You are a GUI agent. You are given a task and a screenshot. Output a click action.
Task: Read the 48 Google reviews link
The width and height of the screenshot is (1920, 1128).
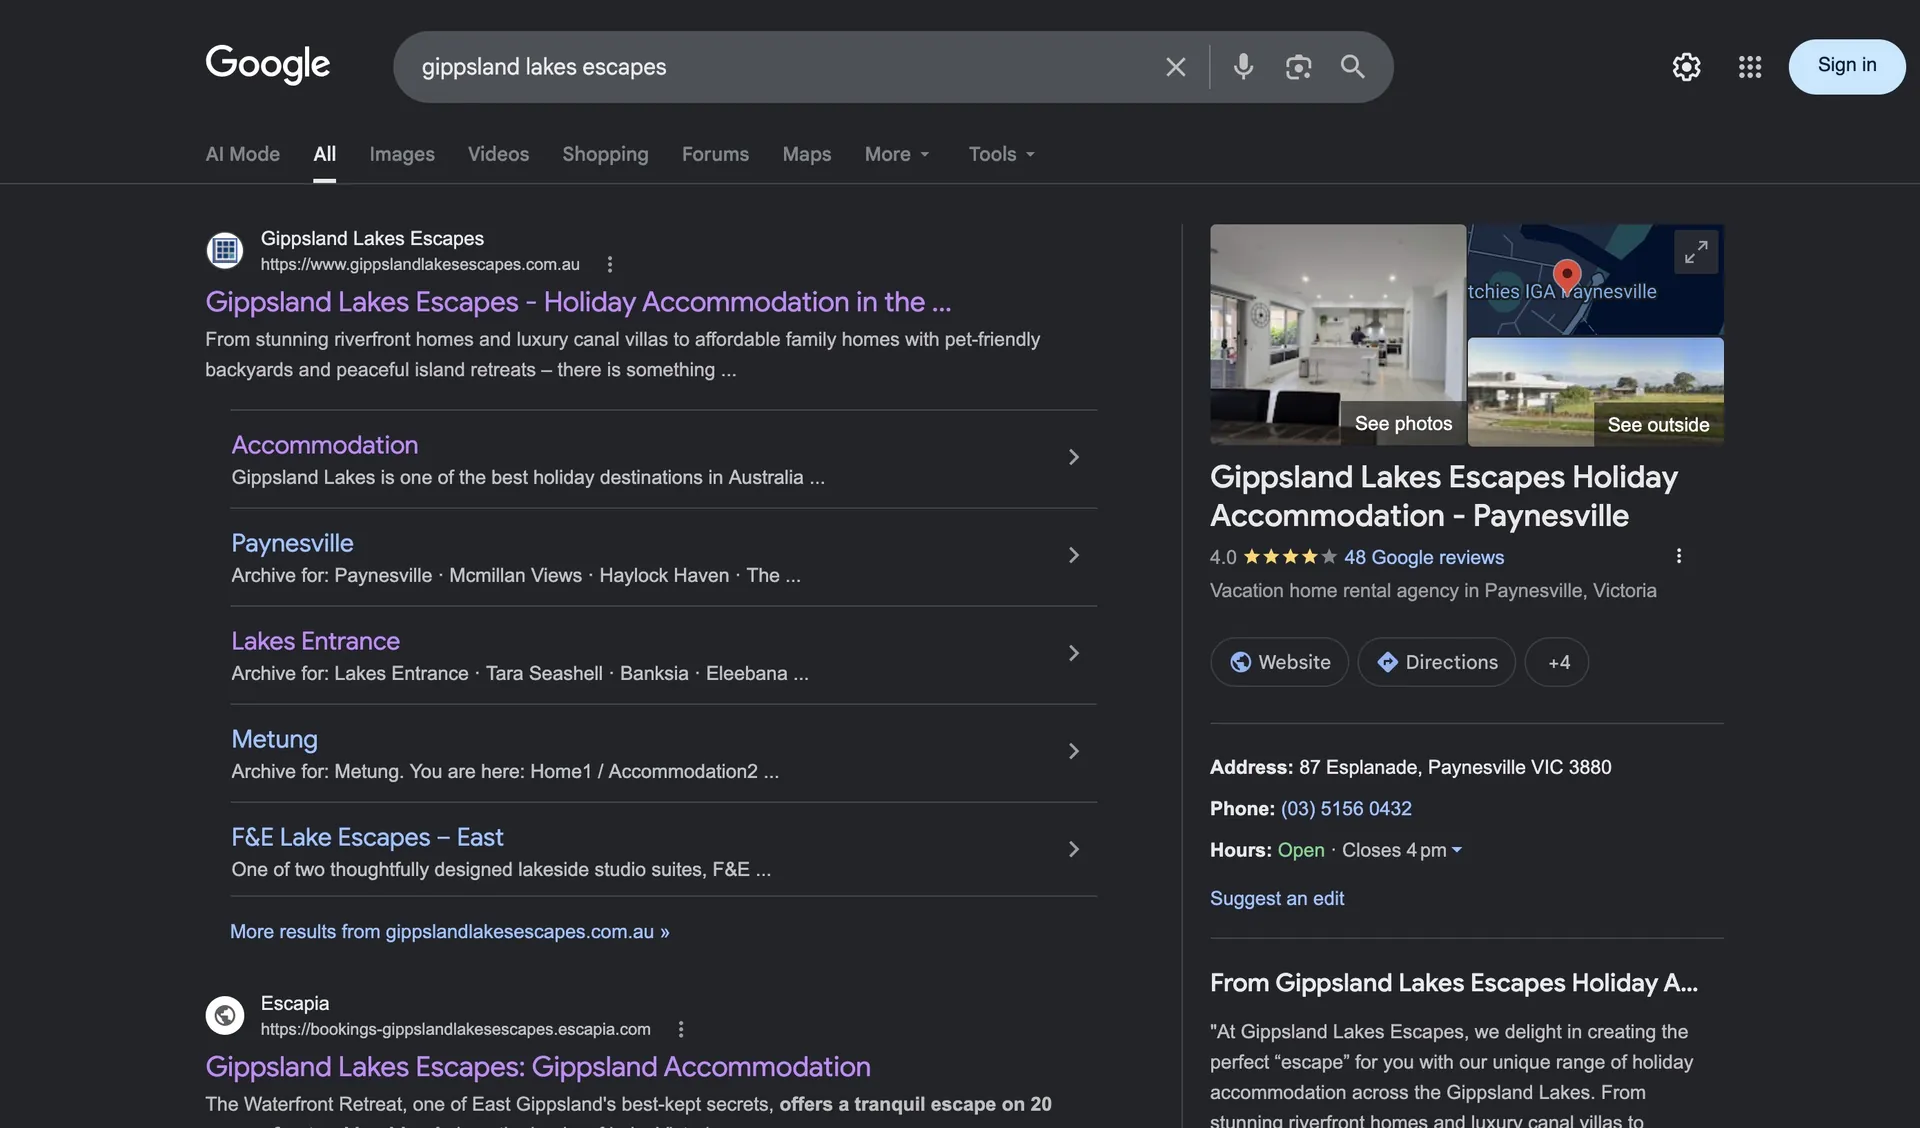tap(1423, 557)
